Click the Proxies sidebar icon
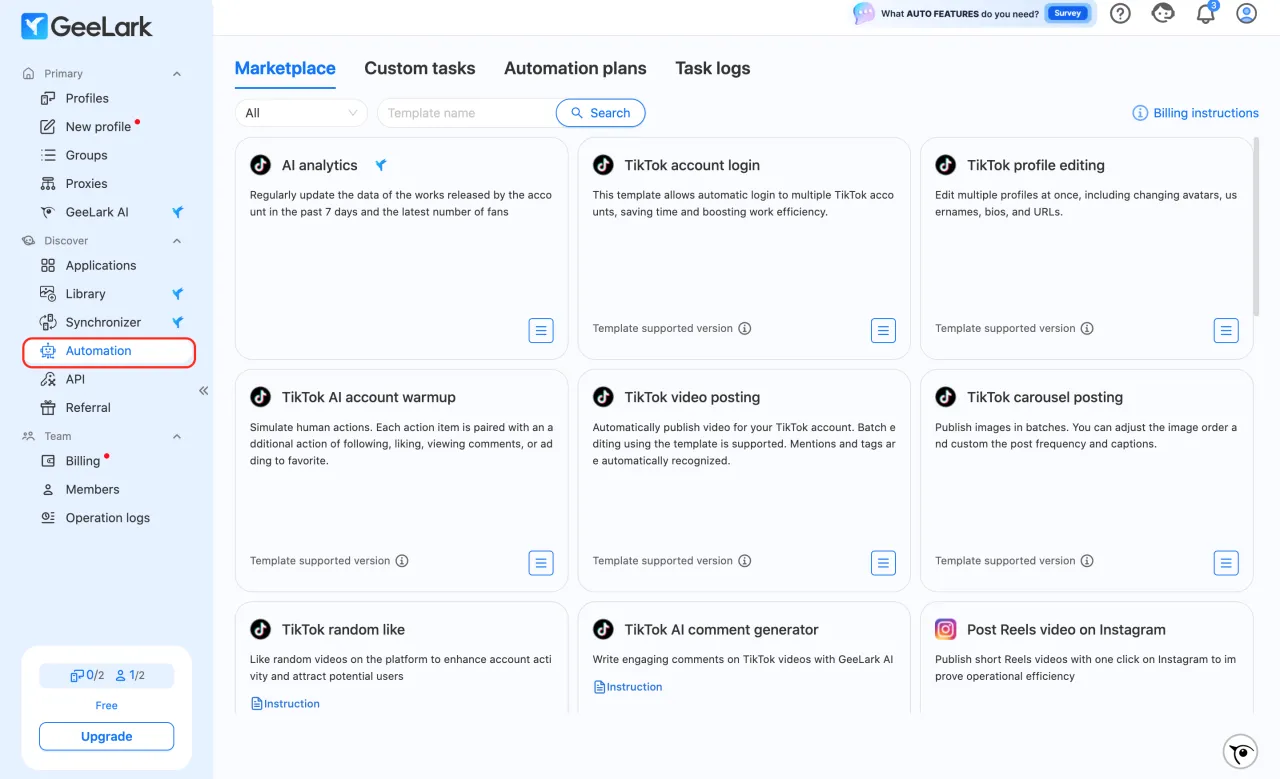The width and height of the screenshot is (1280, 779). [x=47, y=184]
